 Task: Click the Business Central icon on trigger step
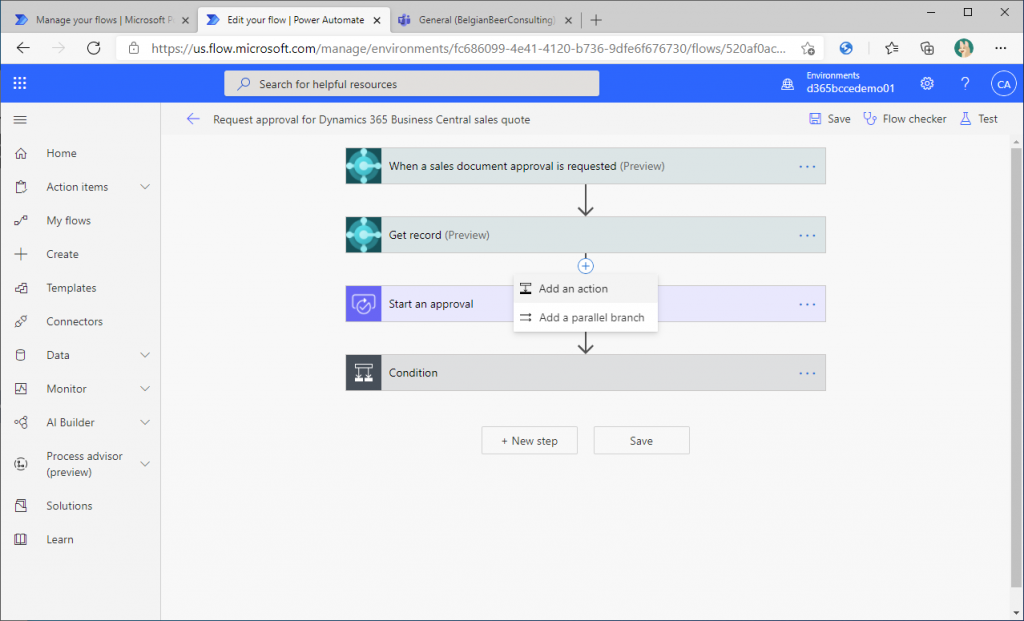pos(364,166)
